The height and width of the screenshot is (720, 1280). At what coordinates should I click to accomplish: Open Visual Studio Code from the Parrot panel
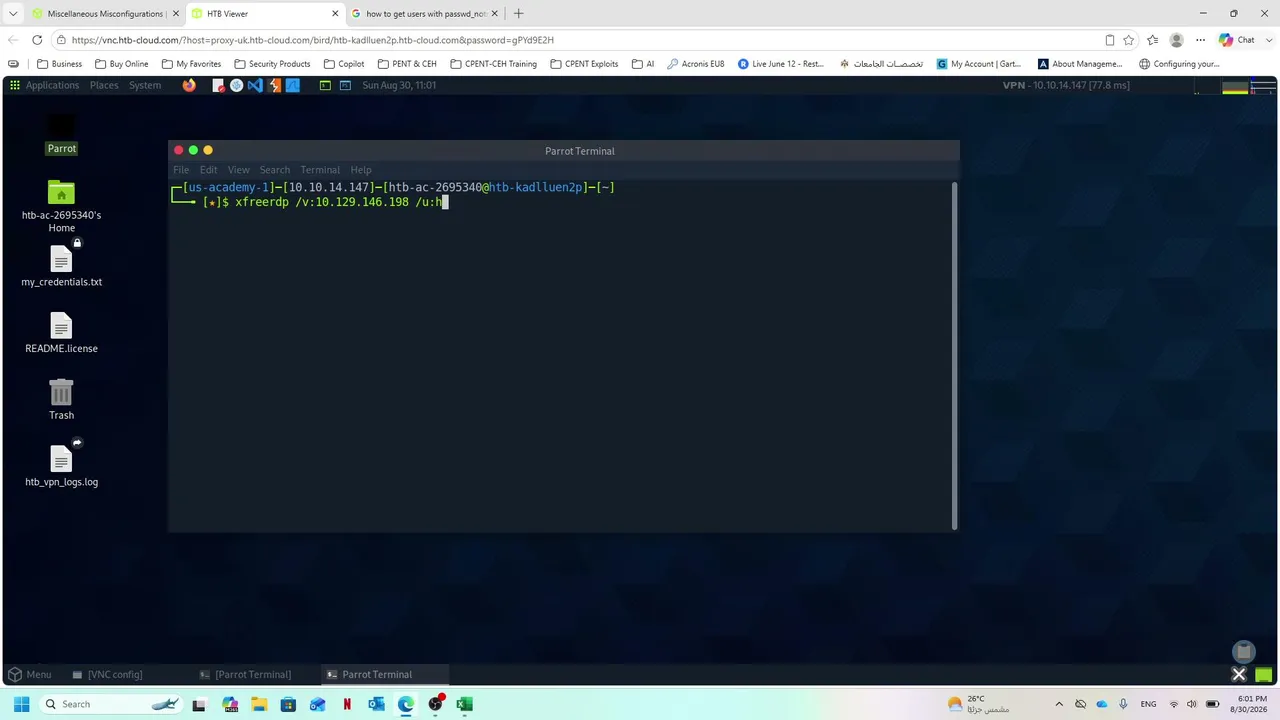[255, 85]
